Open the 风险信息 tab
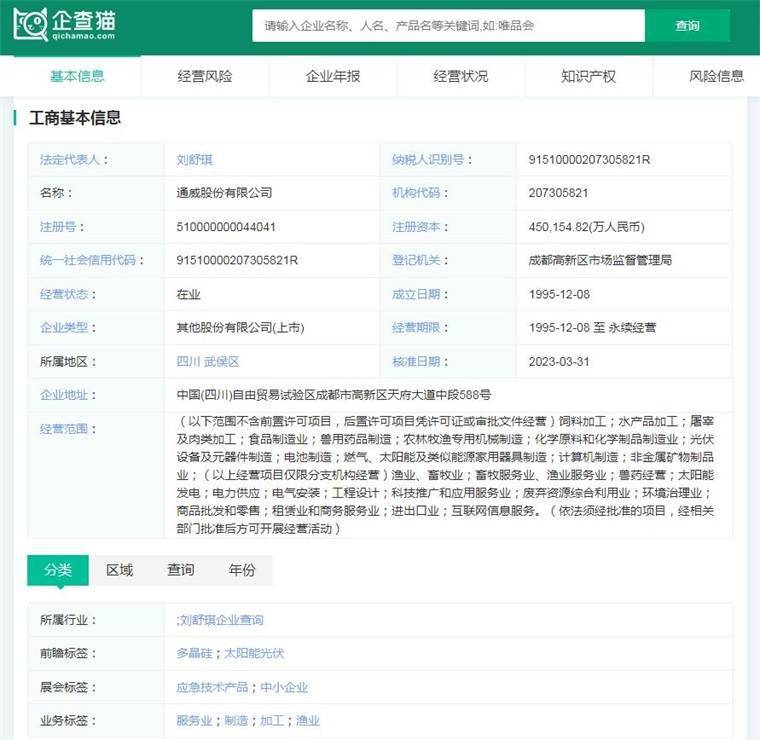Image resolution: width=760 pixels, height=740 pixels. point(716,76)
